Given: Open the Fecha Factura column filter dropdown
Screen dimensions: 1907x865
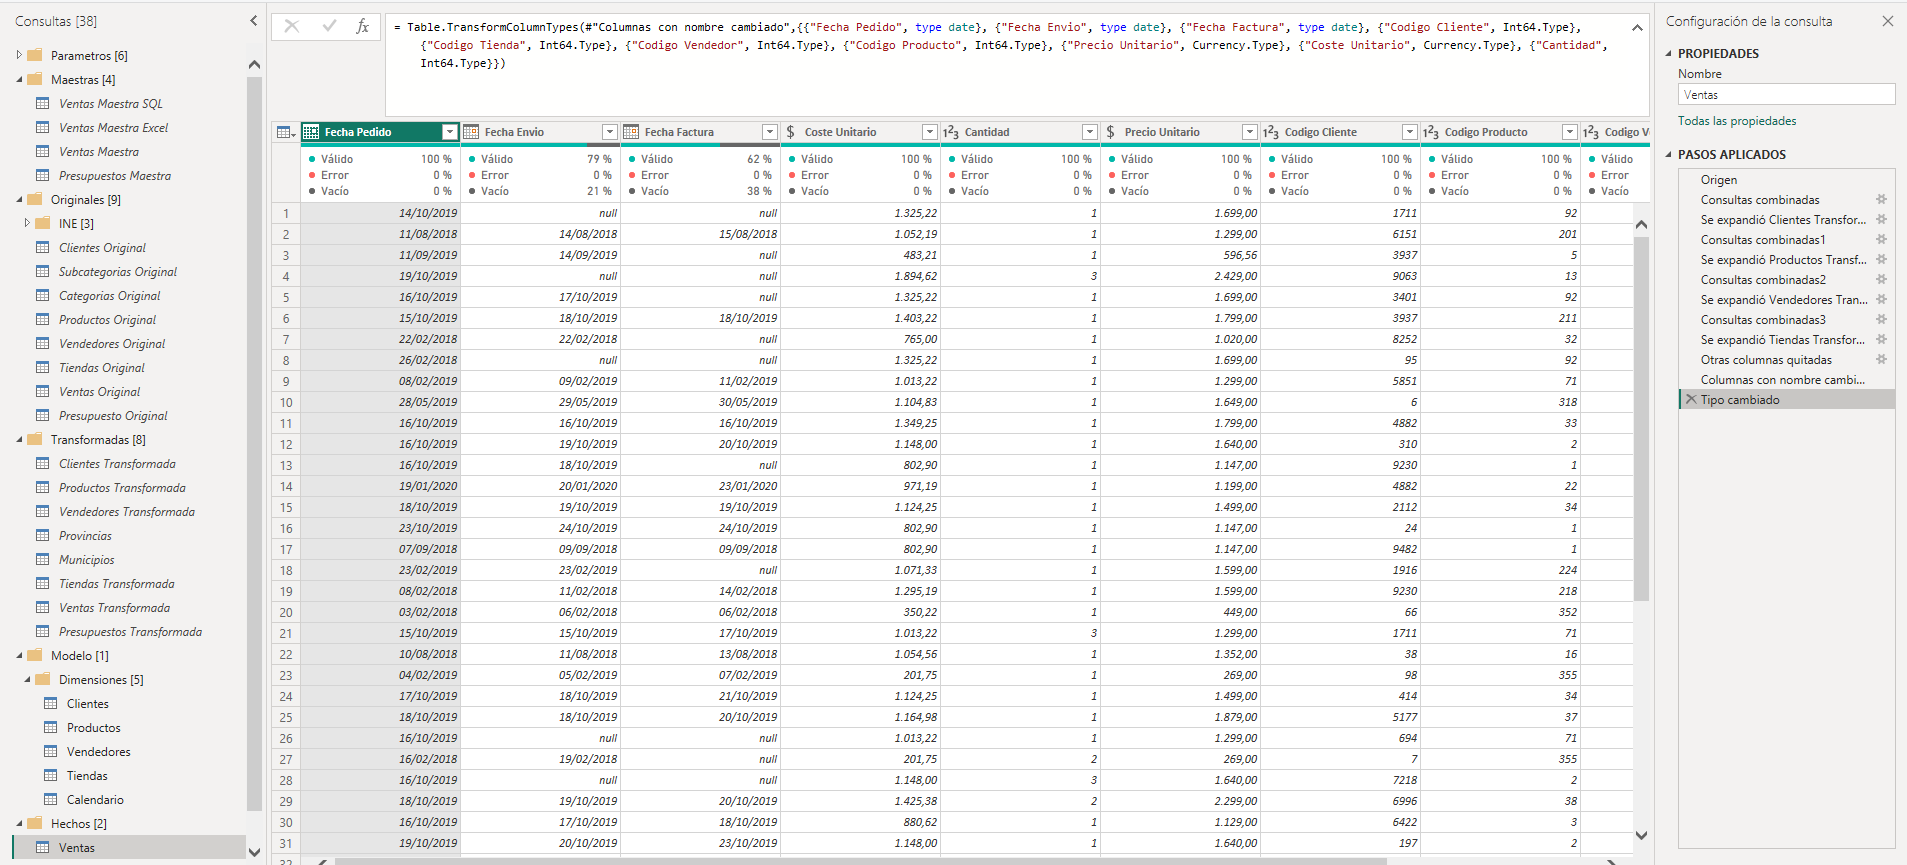Looking at the screenshot, I should pyautogui.click(x=770, y=132).
